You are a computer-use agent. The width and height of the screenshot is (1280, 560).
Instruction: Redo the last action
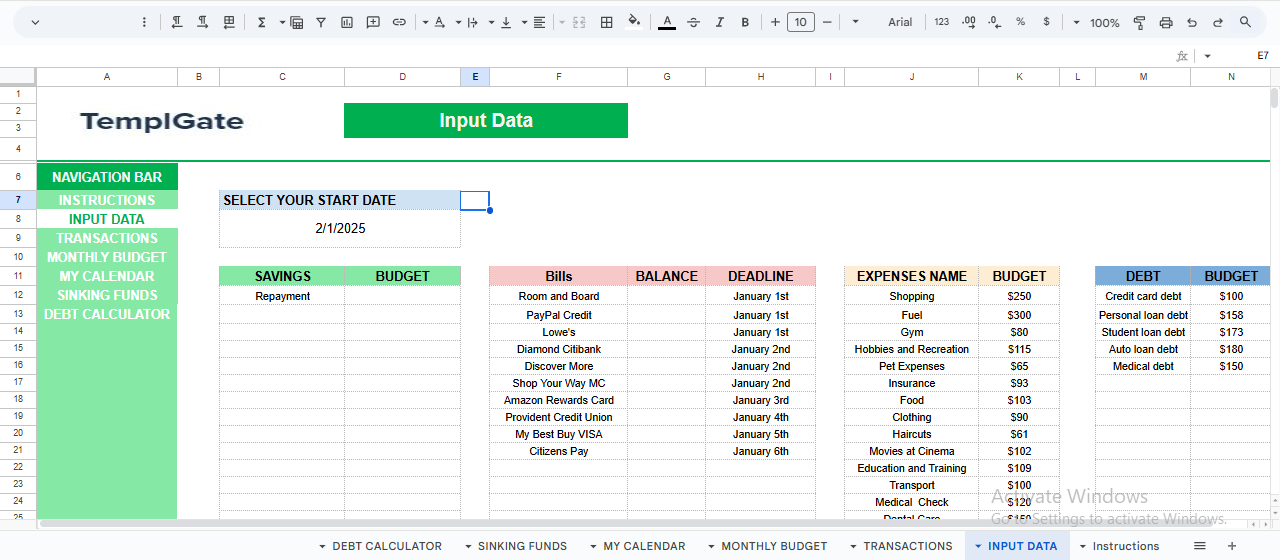(1217, 22)
